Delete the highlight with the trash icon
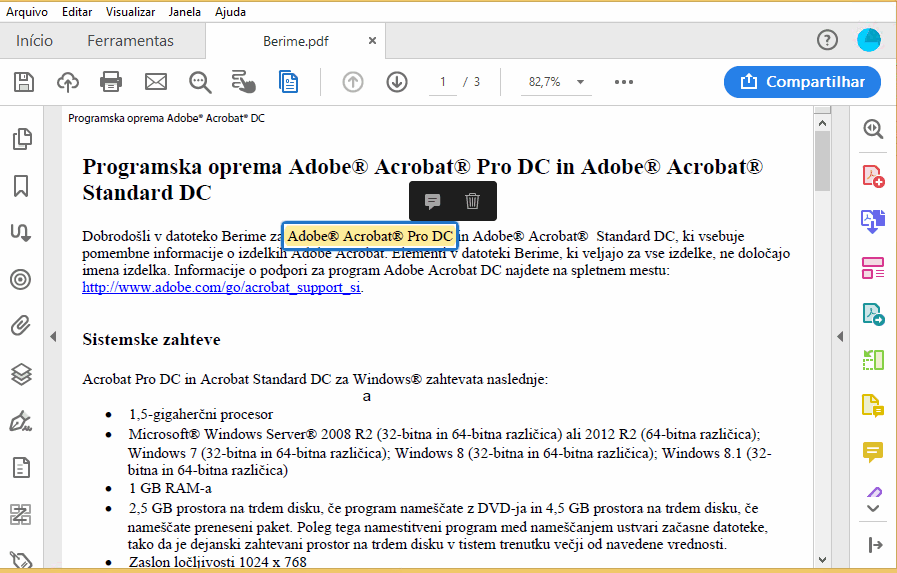Image resolution: width=897 pixels, height=573 pixels. 473,201
